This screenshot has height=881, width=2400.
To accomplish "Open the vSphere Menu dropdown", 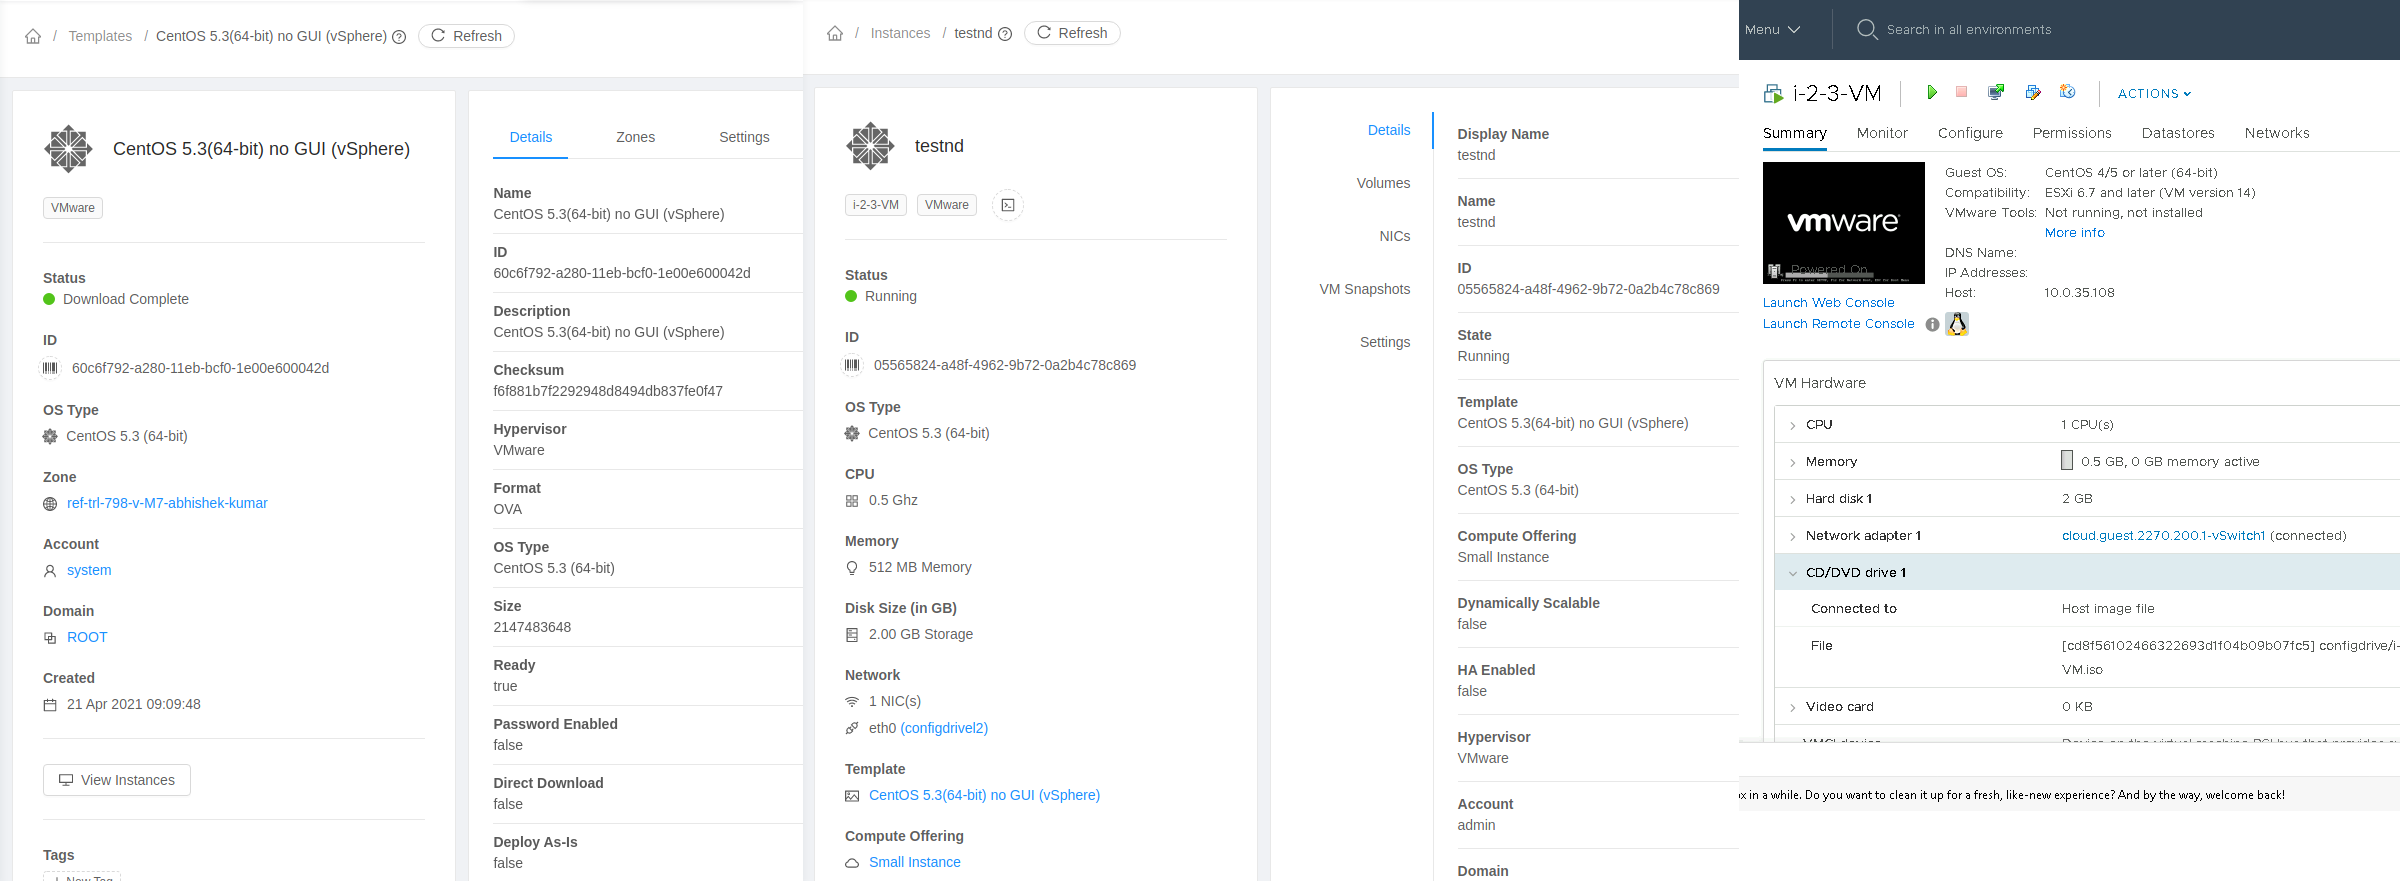I will click(x=1772, y=30).
